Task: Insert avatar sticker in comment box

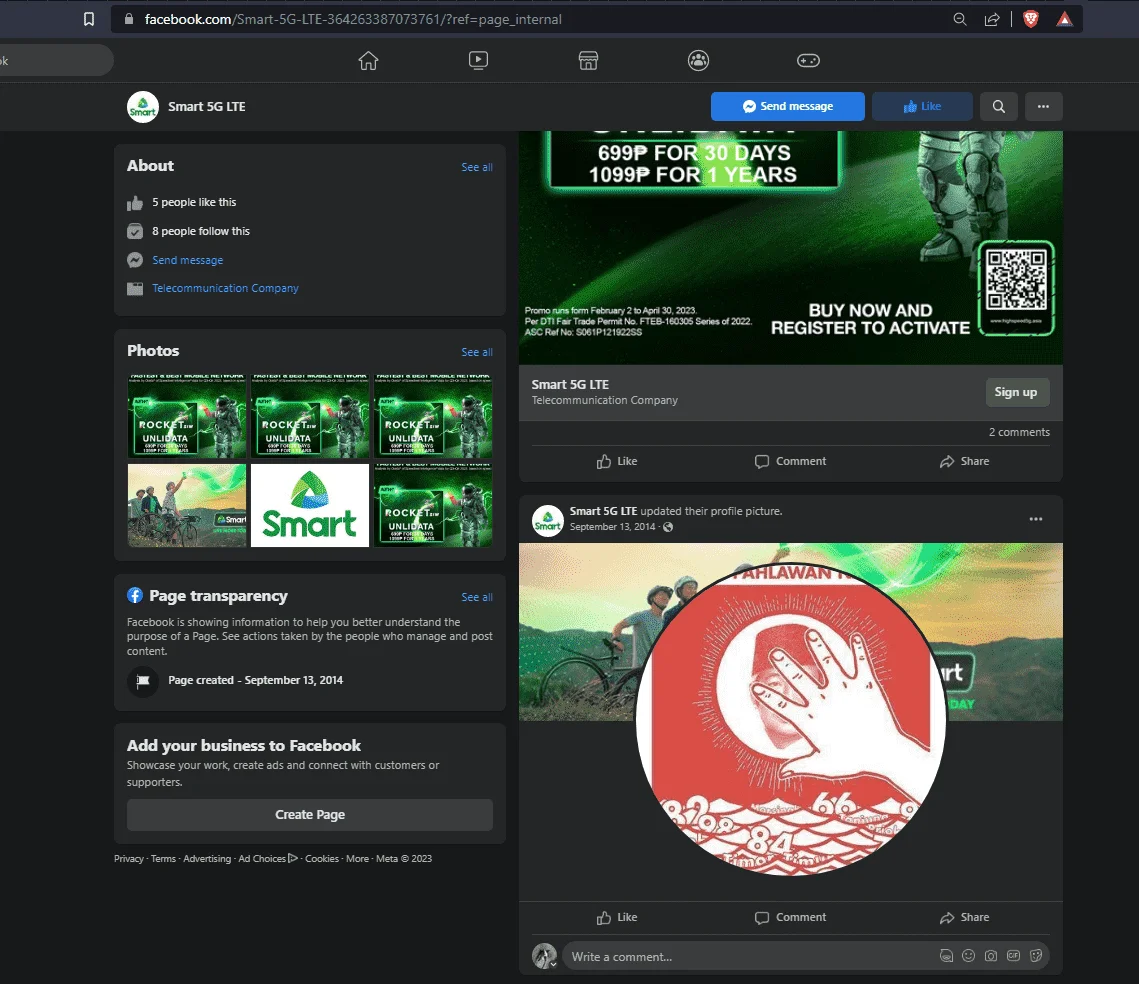Action: 947,956
